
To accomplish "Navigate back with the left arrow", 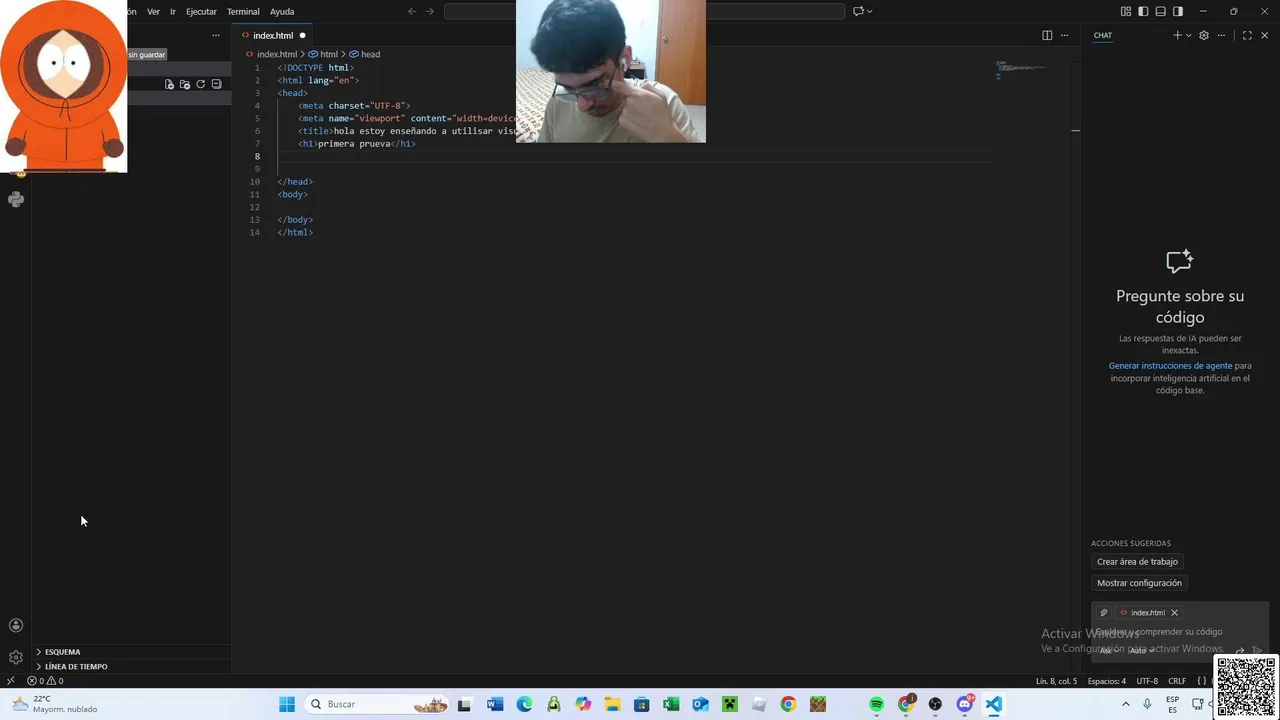I will [x=412, y=11].
